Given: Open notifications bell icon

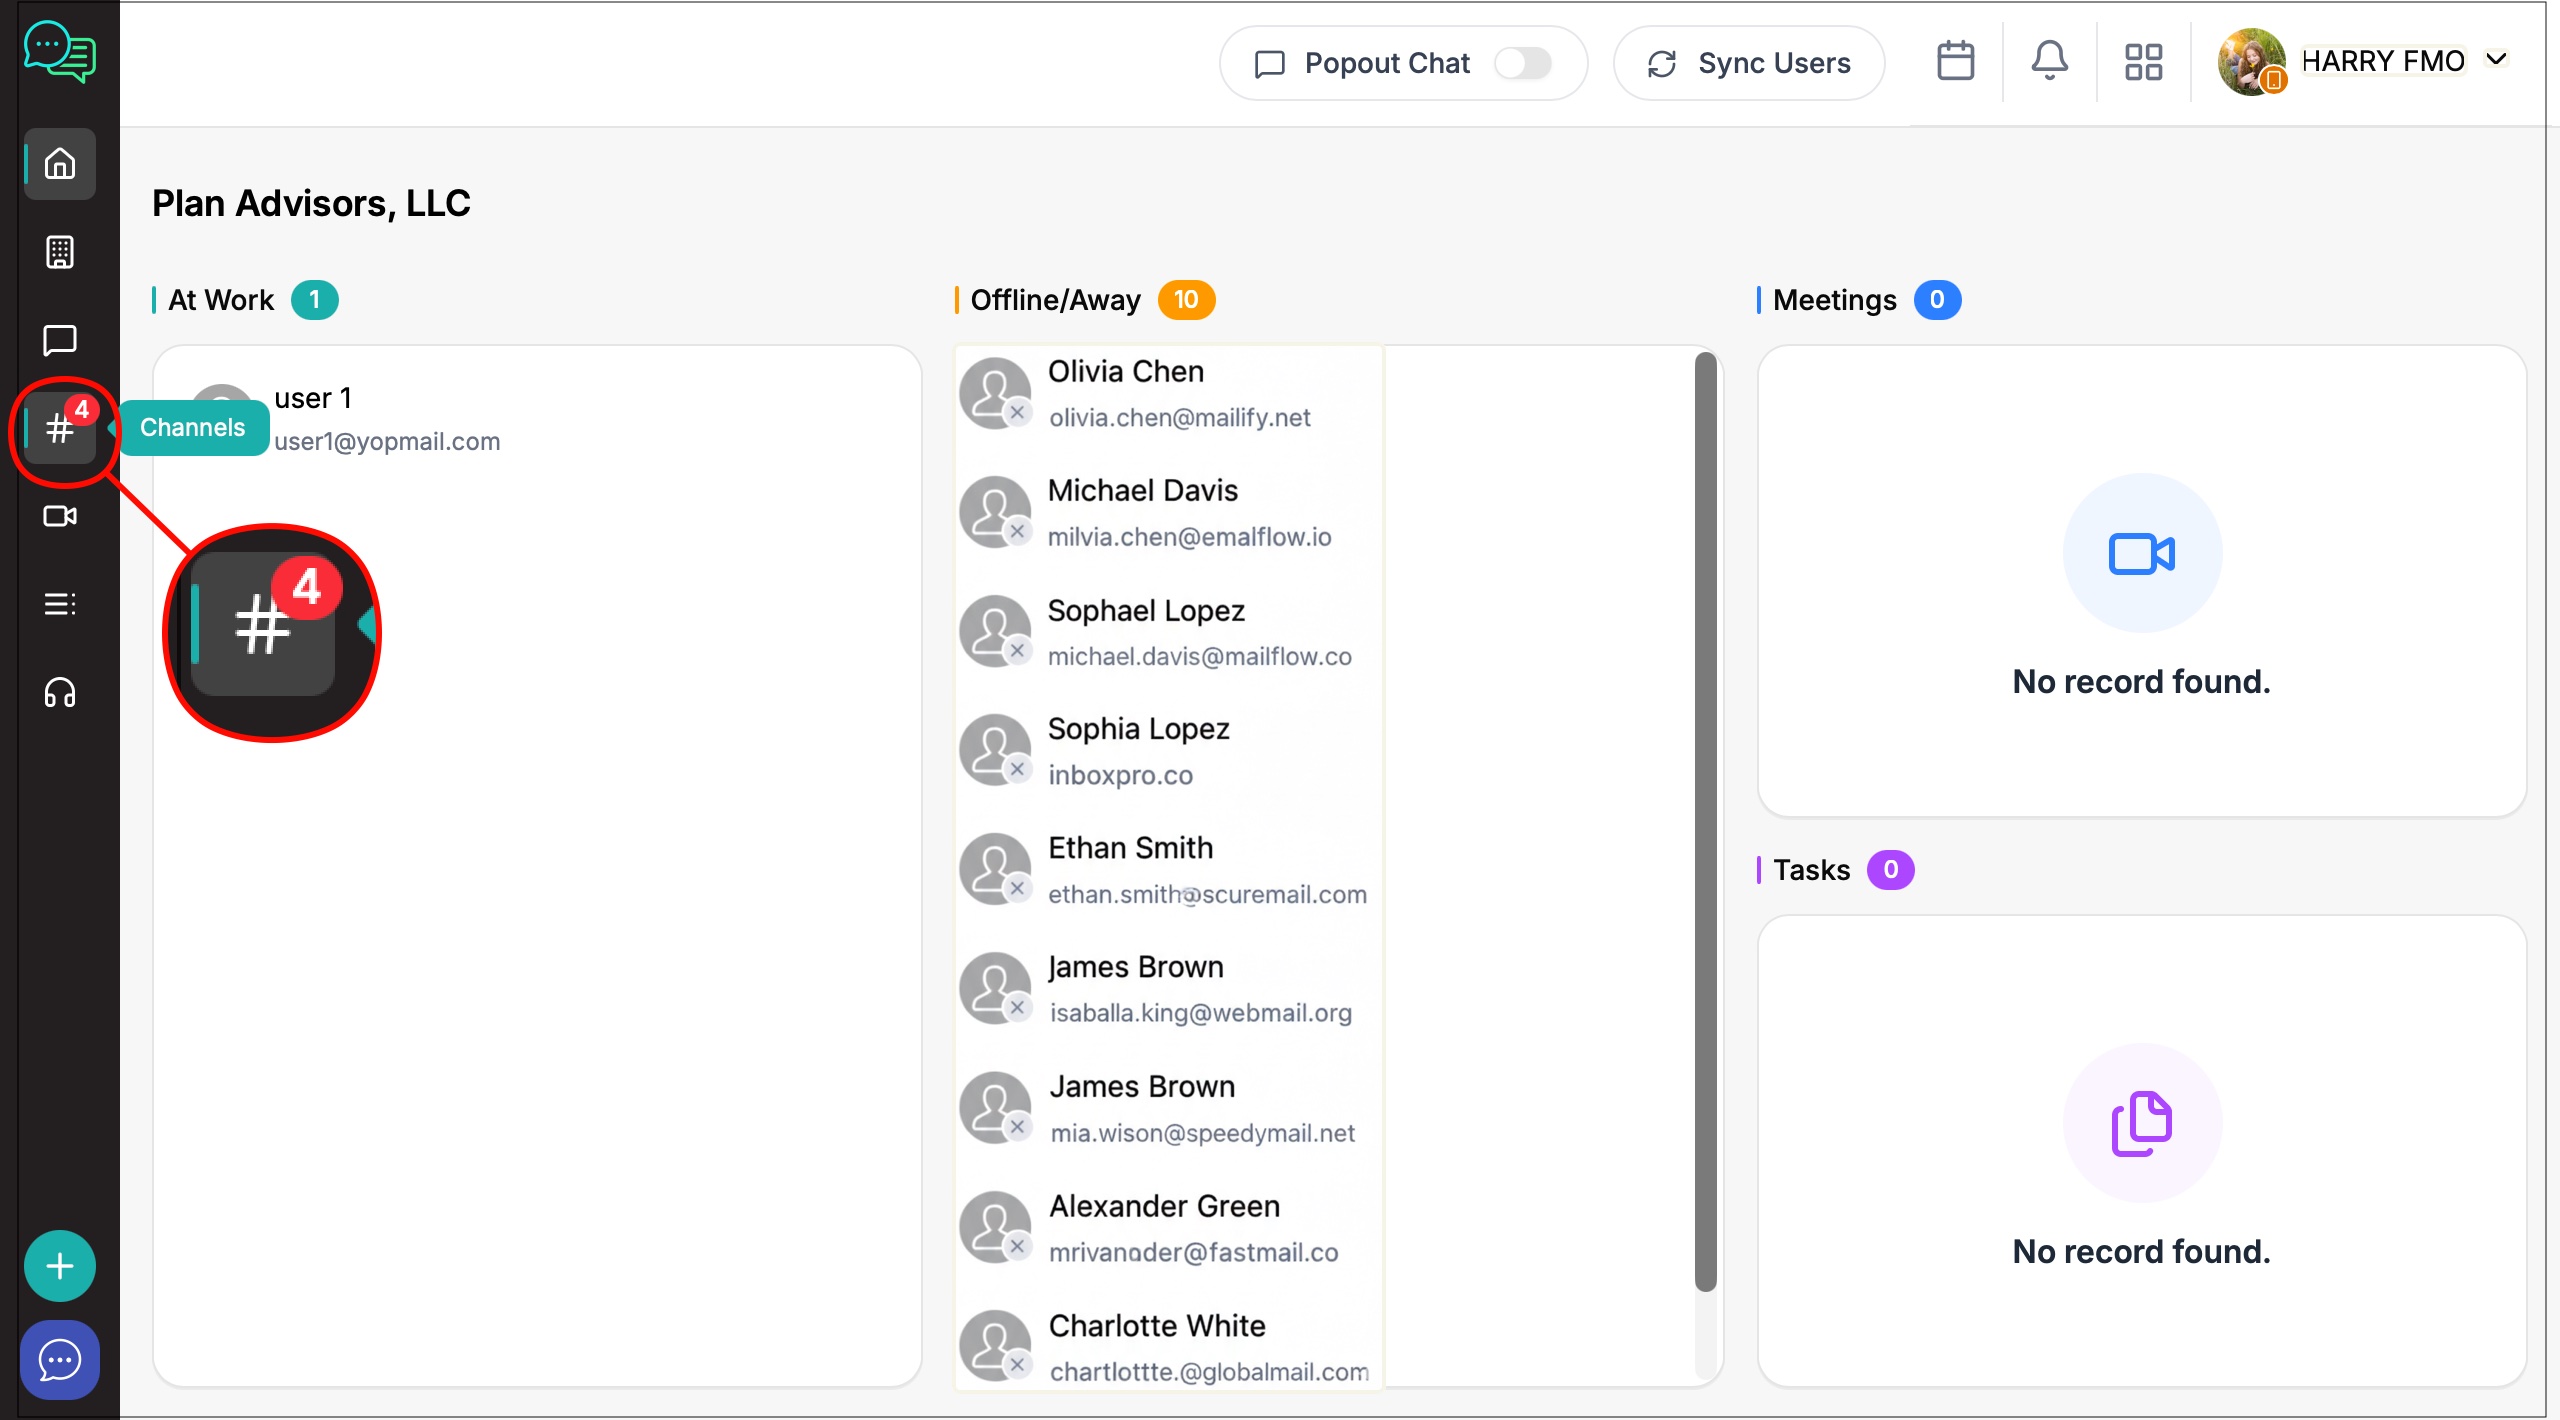Looking at the screenshot, I should pos(2049,62).
